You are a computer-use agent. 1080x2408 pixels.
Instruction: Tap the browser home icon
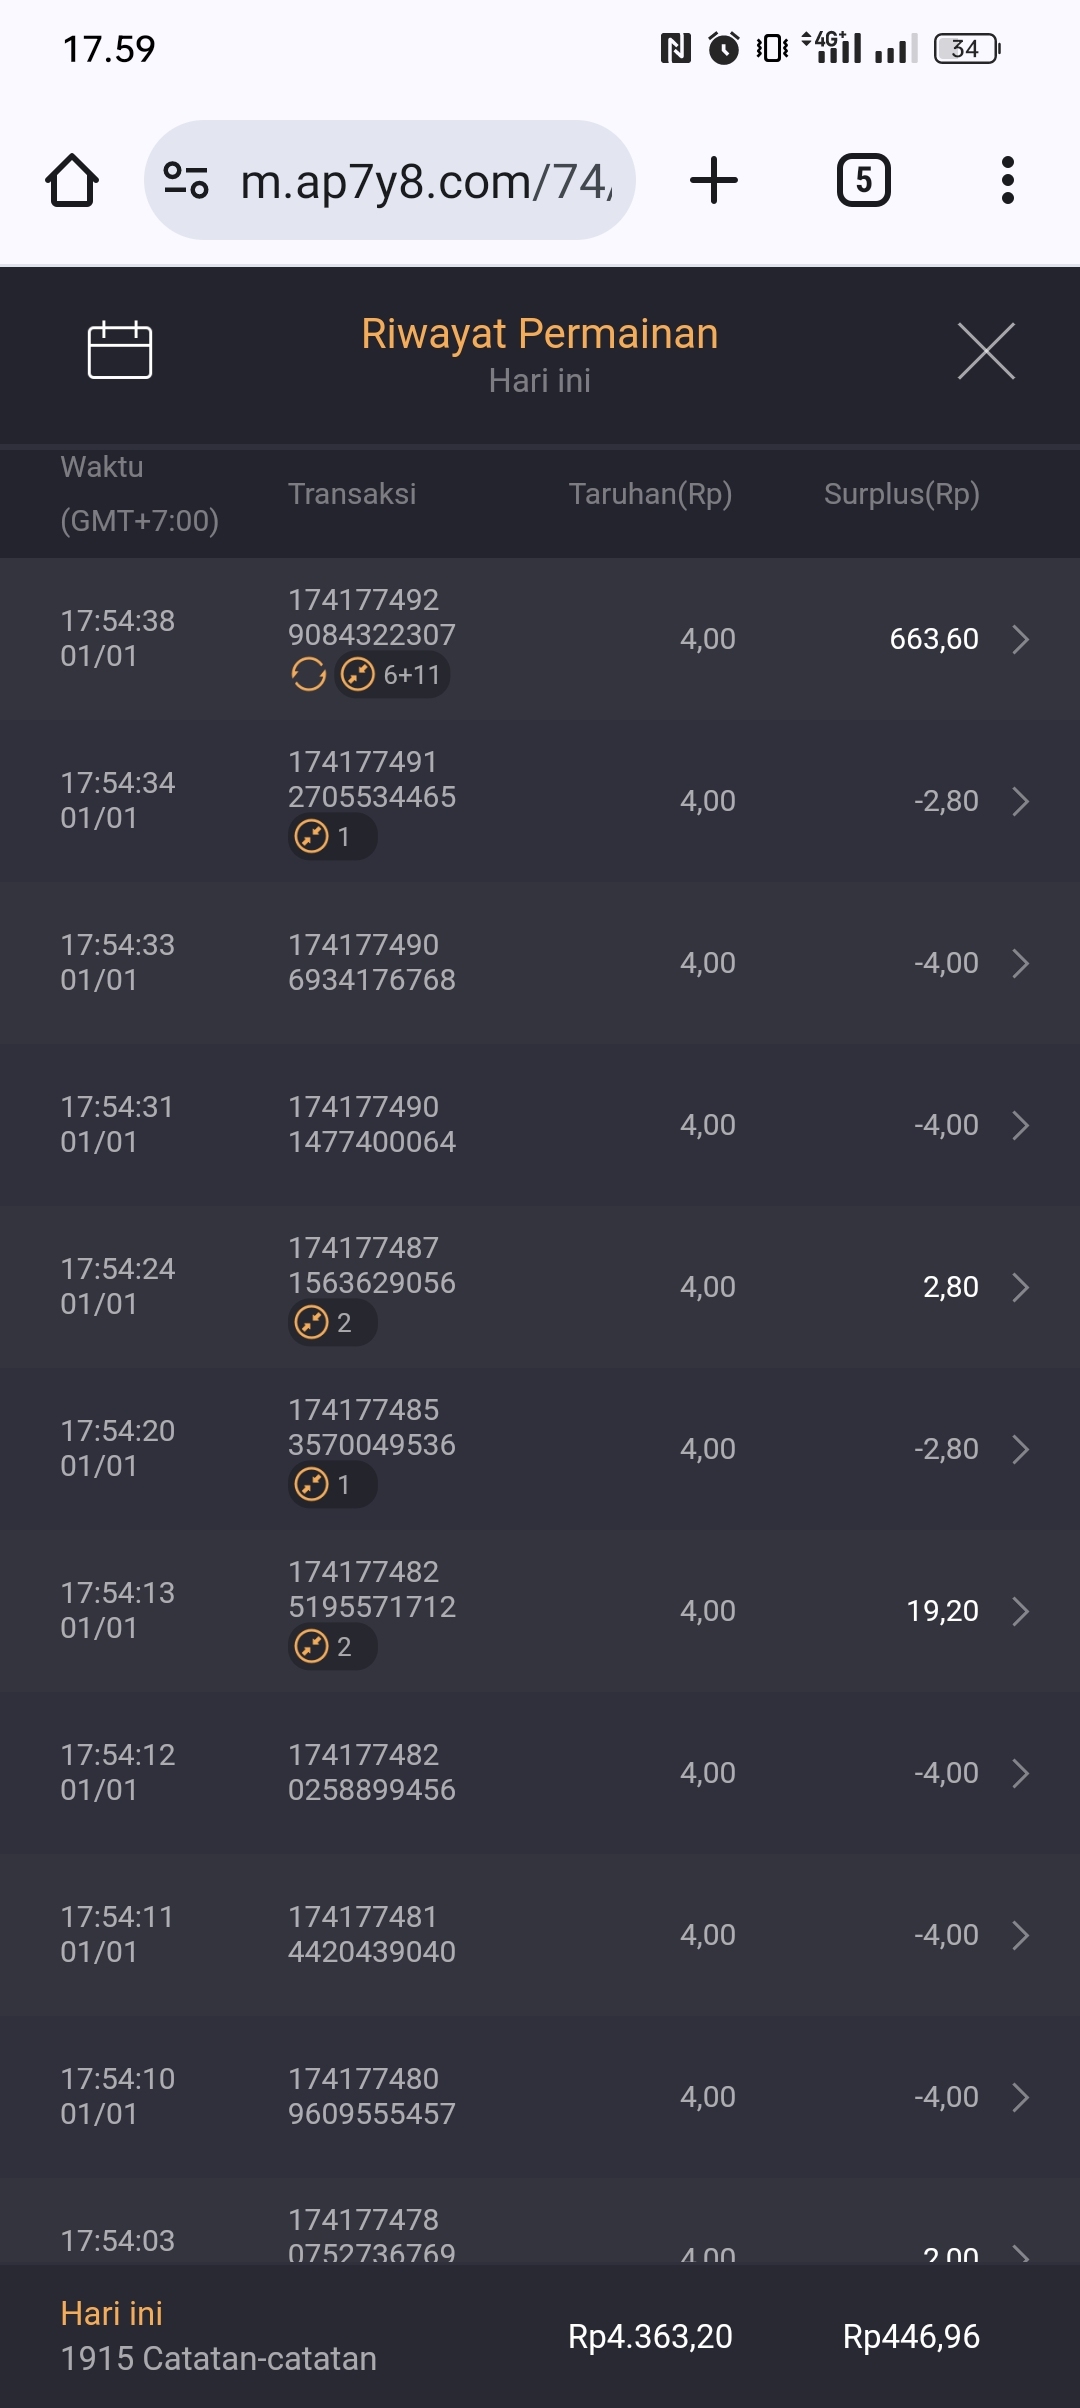72,181
